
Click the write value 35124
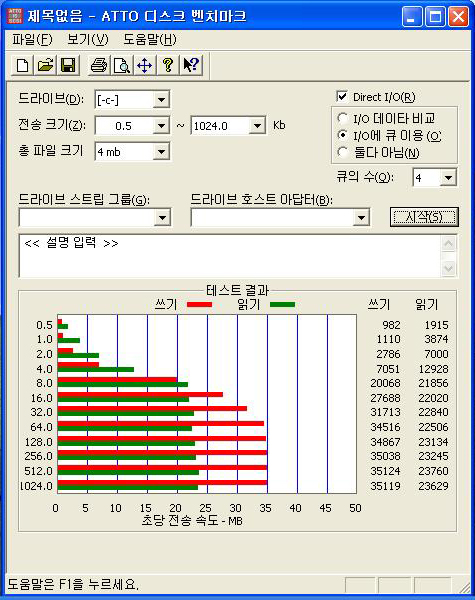[x=385, y=471]
